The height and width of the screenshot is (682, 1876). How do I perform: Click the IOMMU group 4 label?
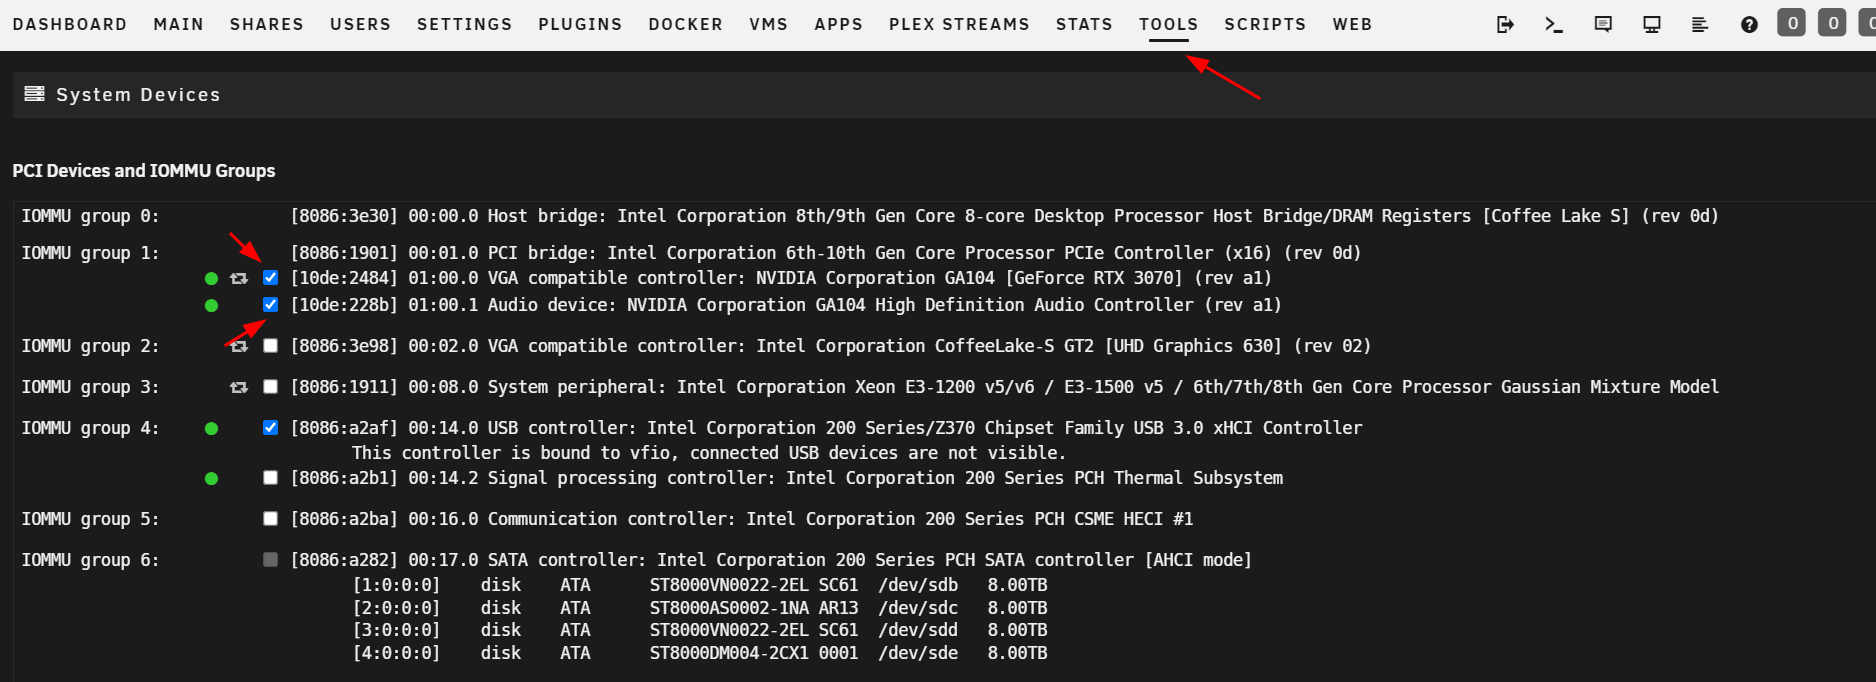90,428
